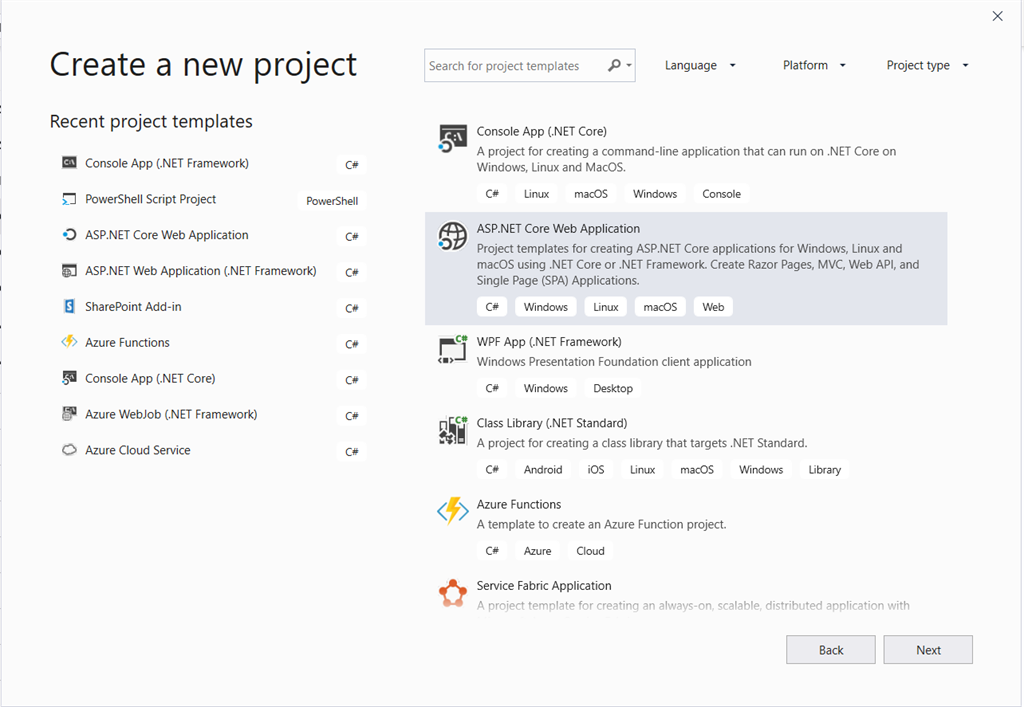This screenshot has width=1024, height=707.
Task: Select the ASP.NET Core Web Application globe icon
Action: [453, 236]
